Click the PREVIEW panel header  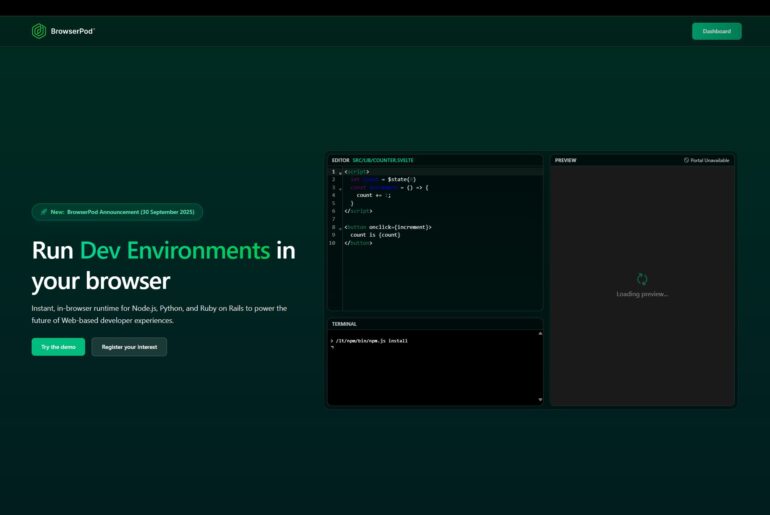point(565,160)
